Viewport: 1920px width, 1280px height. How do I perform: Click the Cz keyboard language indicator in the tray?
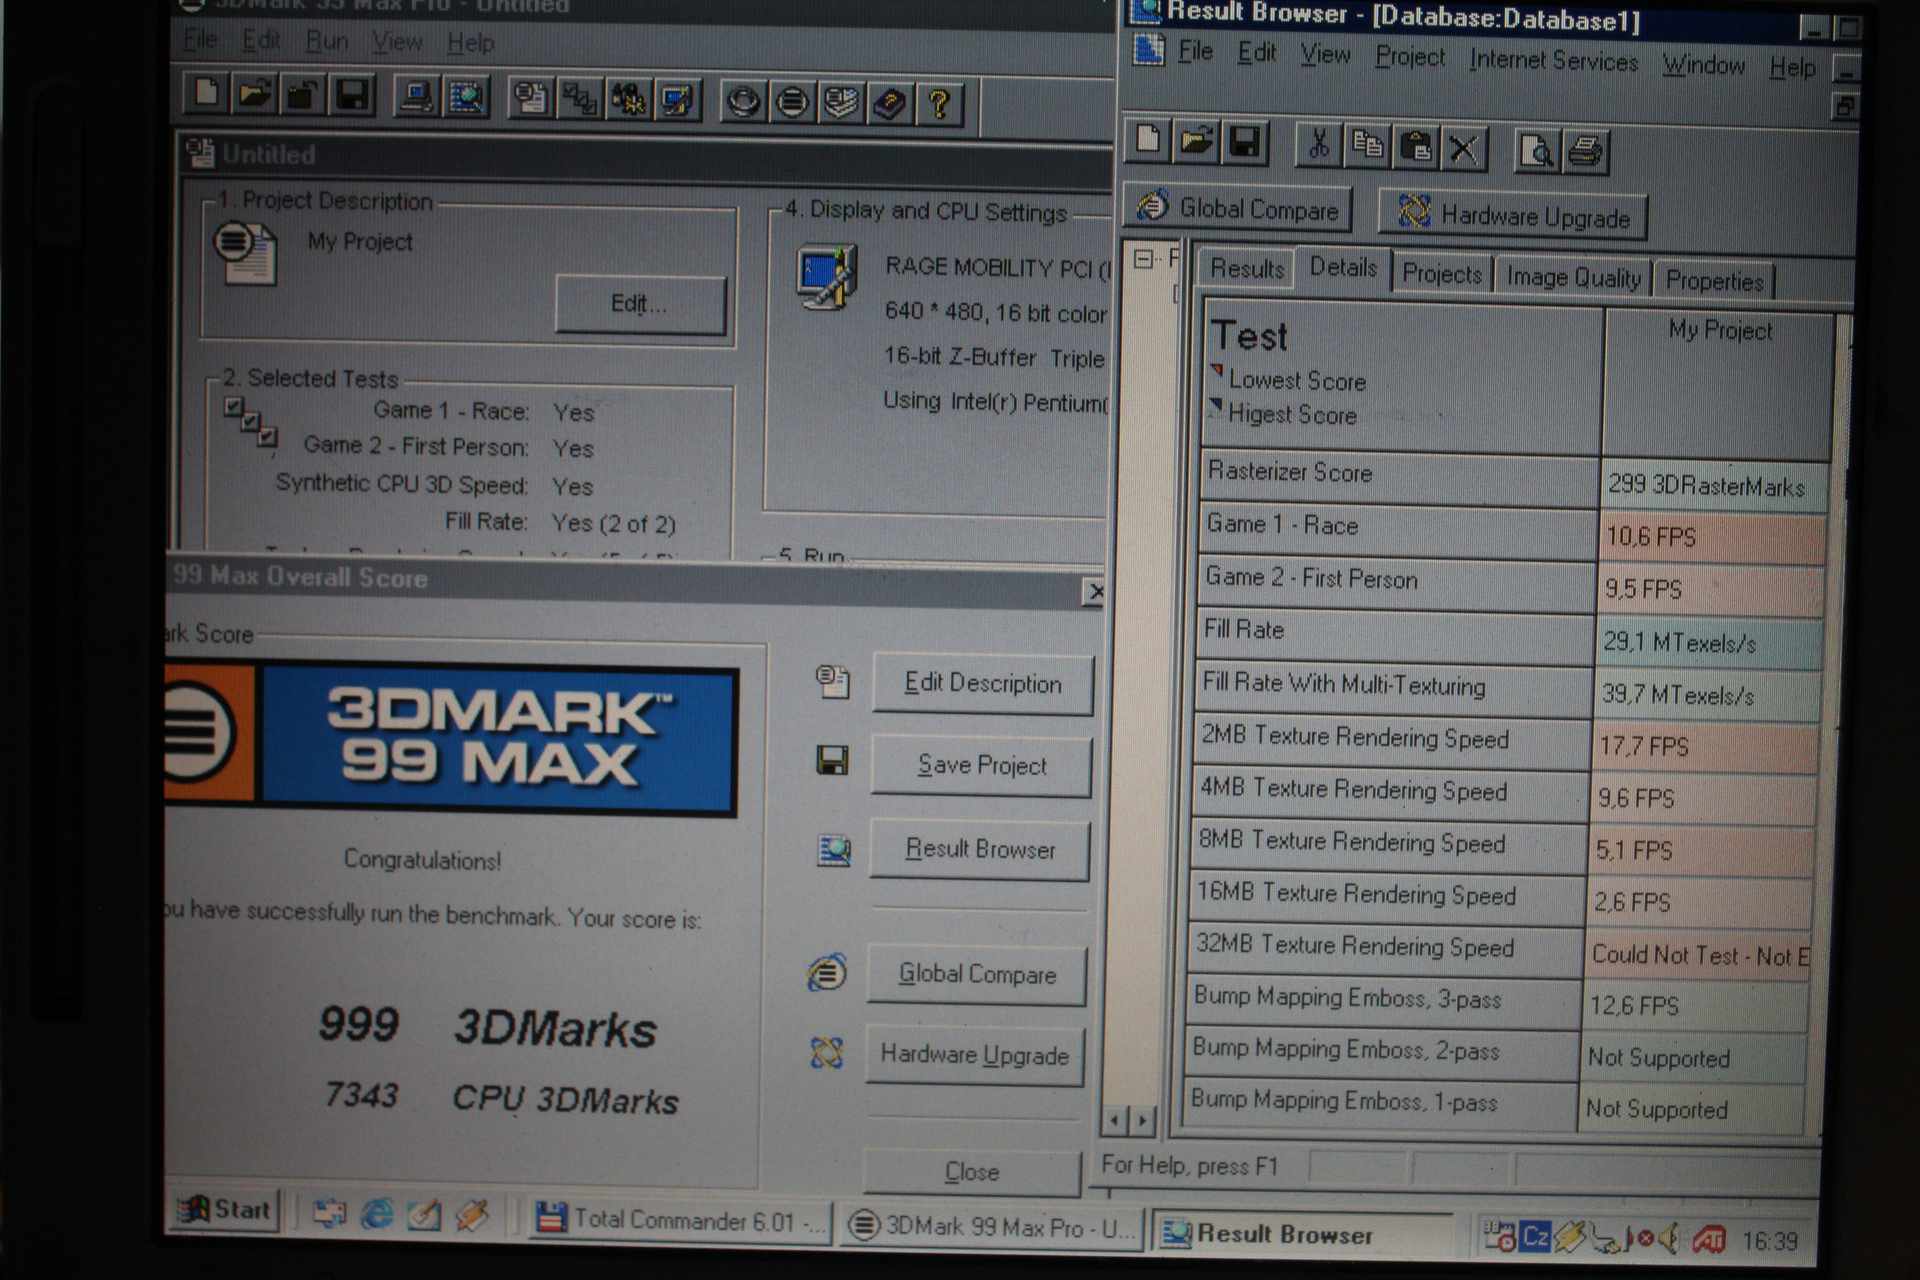(1535, 1237)
